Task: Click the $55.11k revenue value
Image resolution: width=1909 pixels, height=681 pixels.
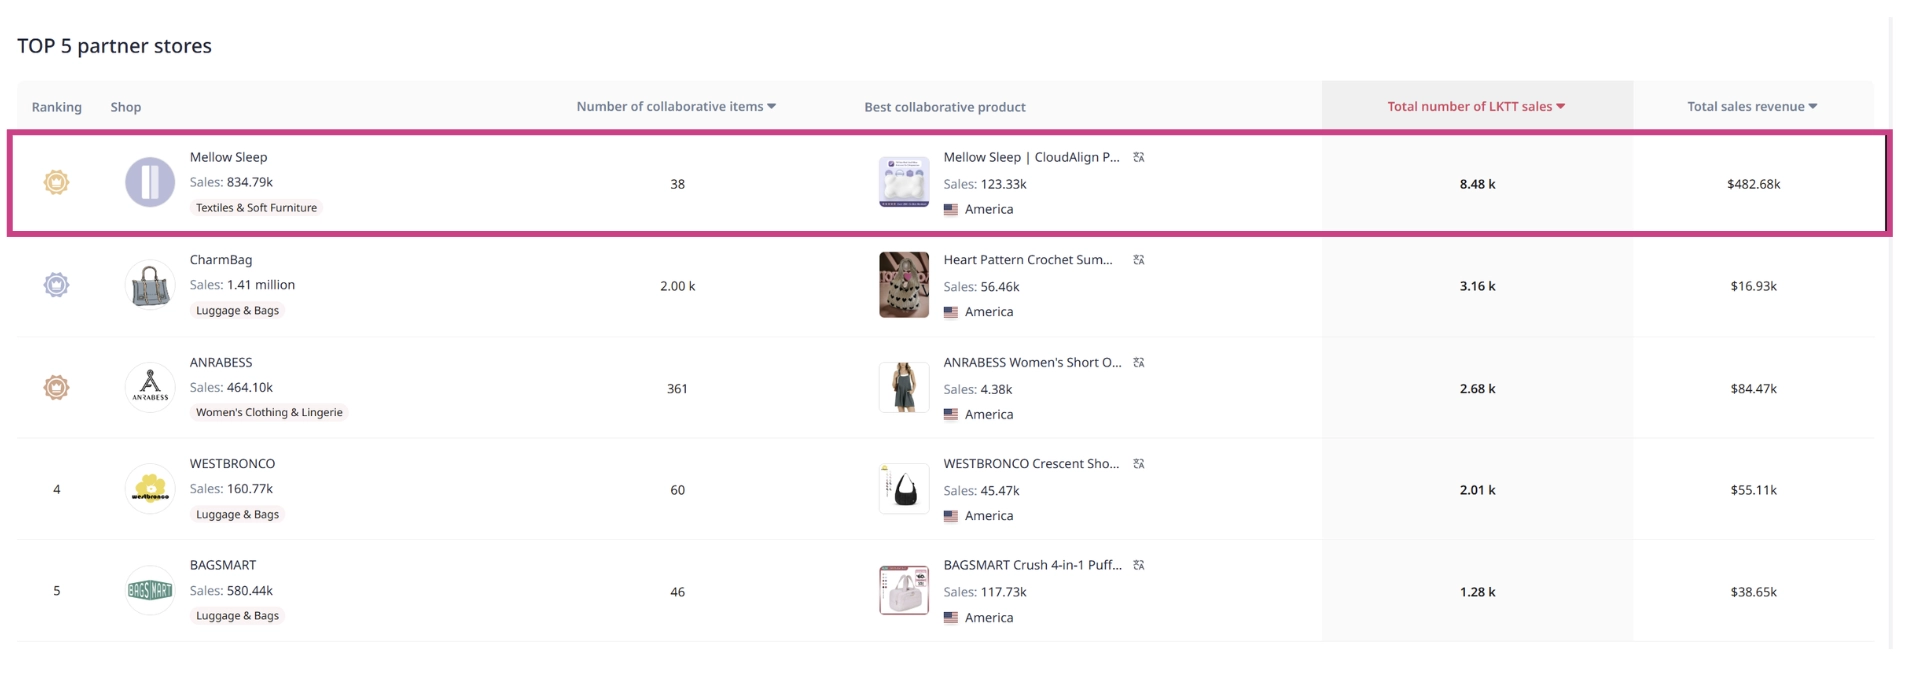Action: click(x=1753, y=490)
